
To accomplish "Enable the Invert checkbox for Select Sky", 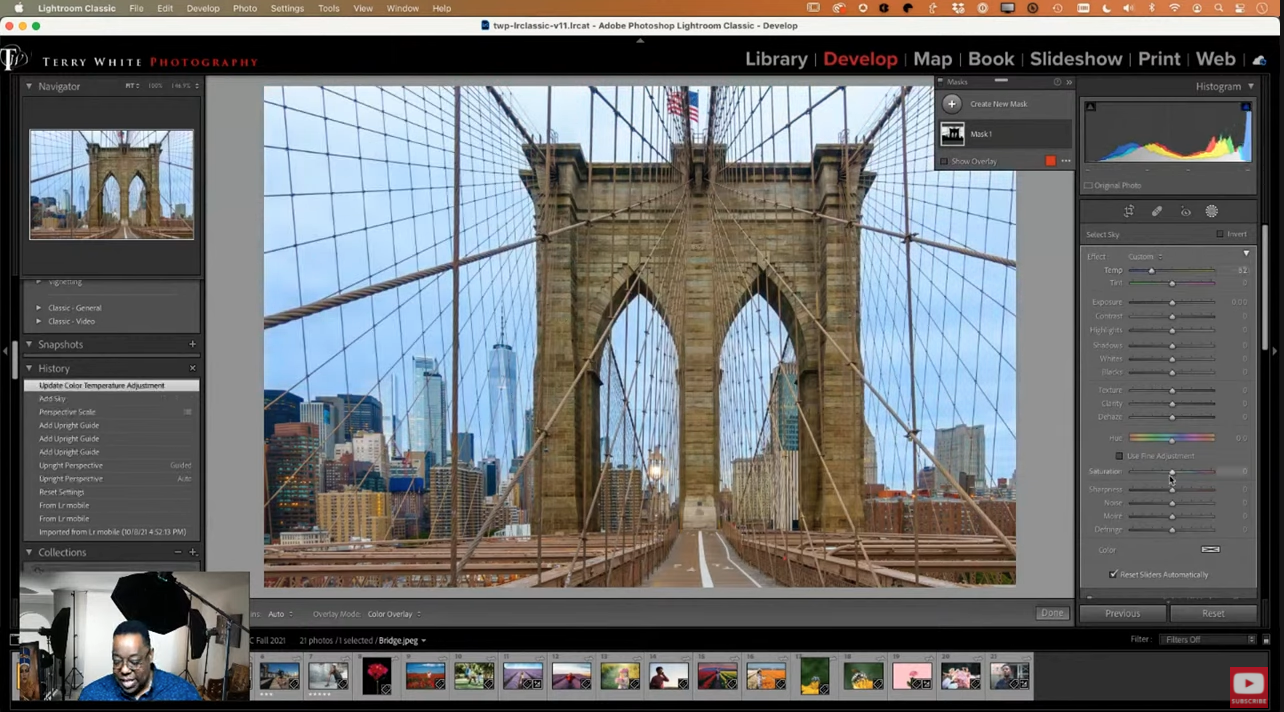I will coord(1220,233).
